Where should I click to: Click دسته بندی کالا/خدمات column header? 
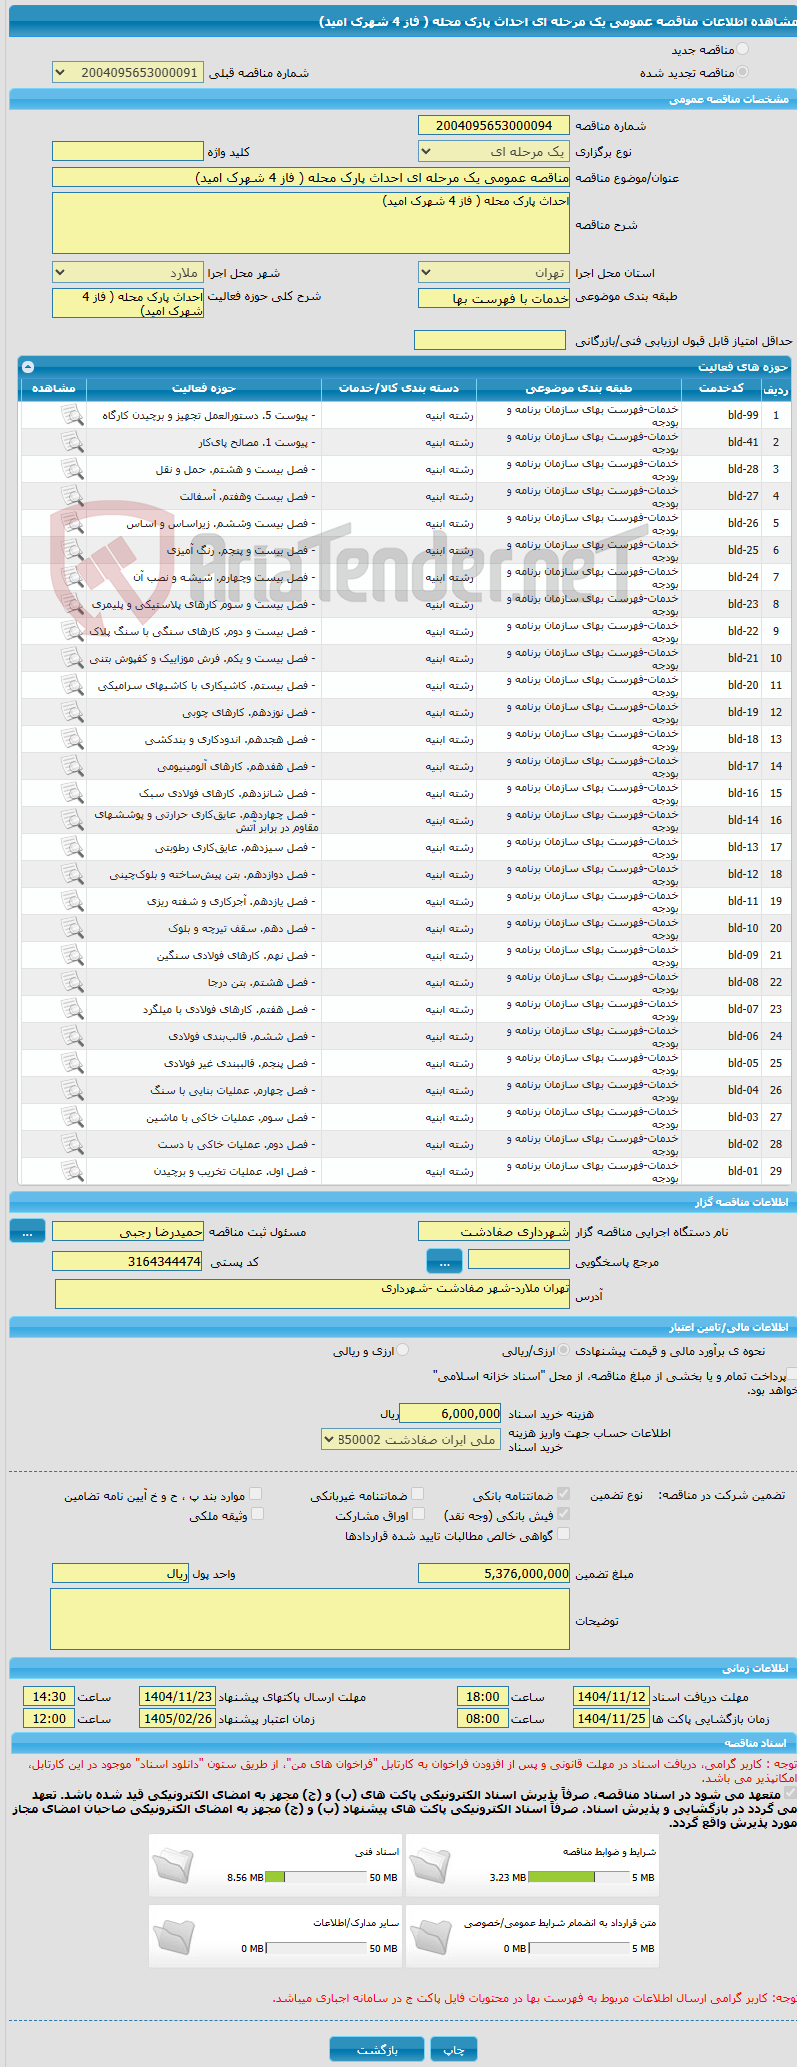(x=399, y=388)
